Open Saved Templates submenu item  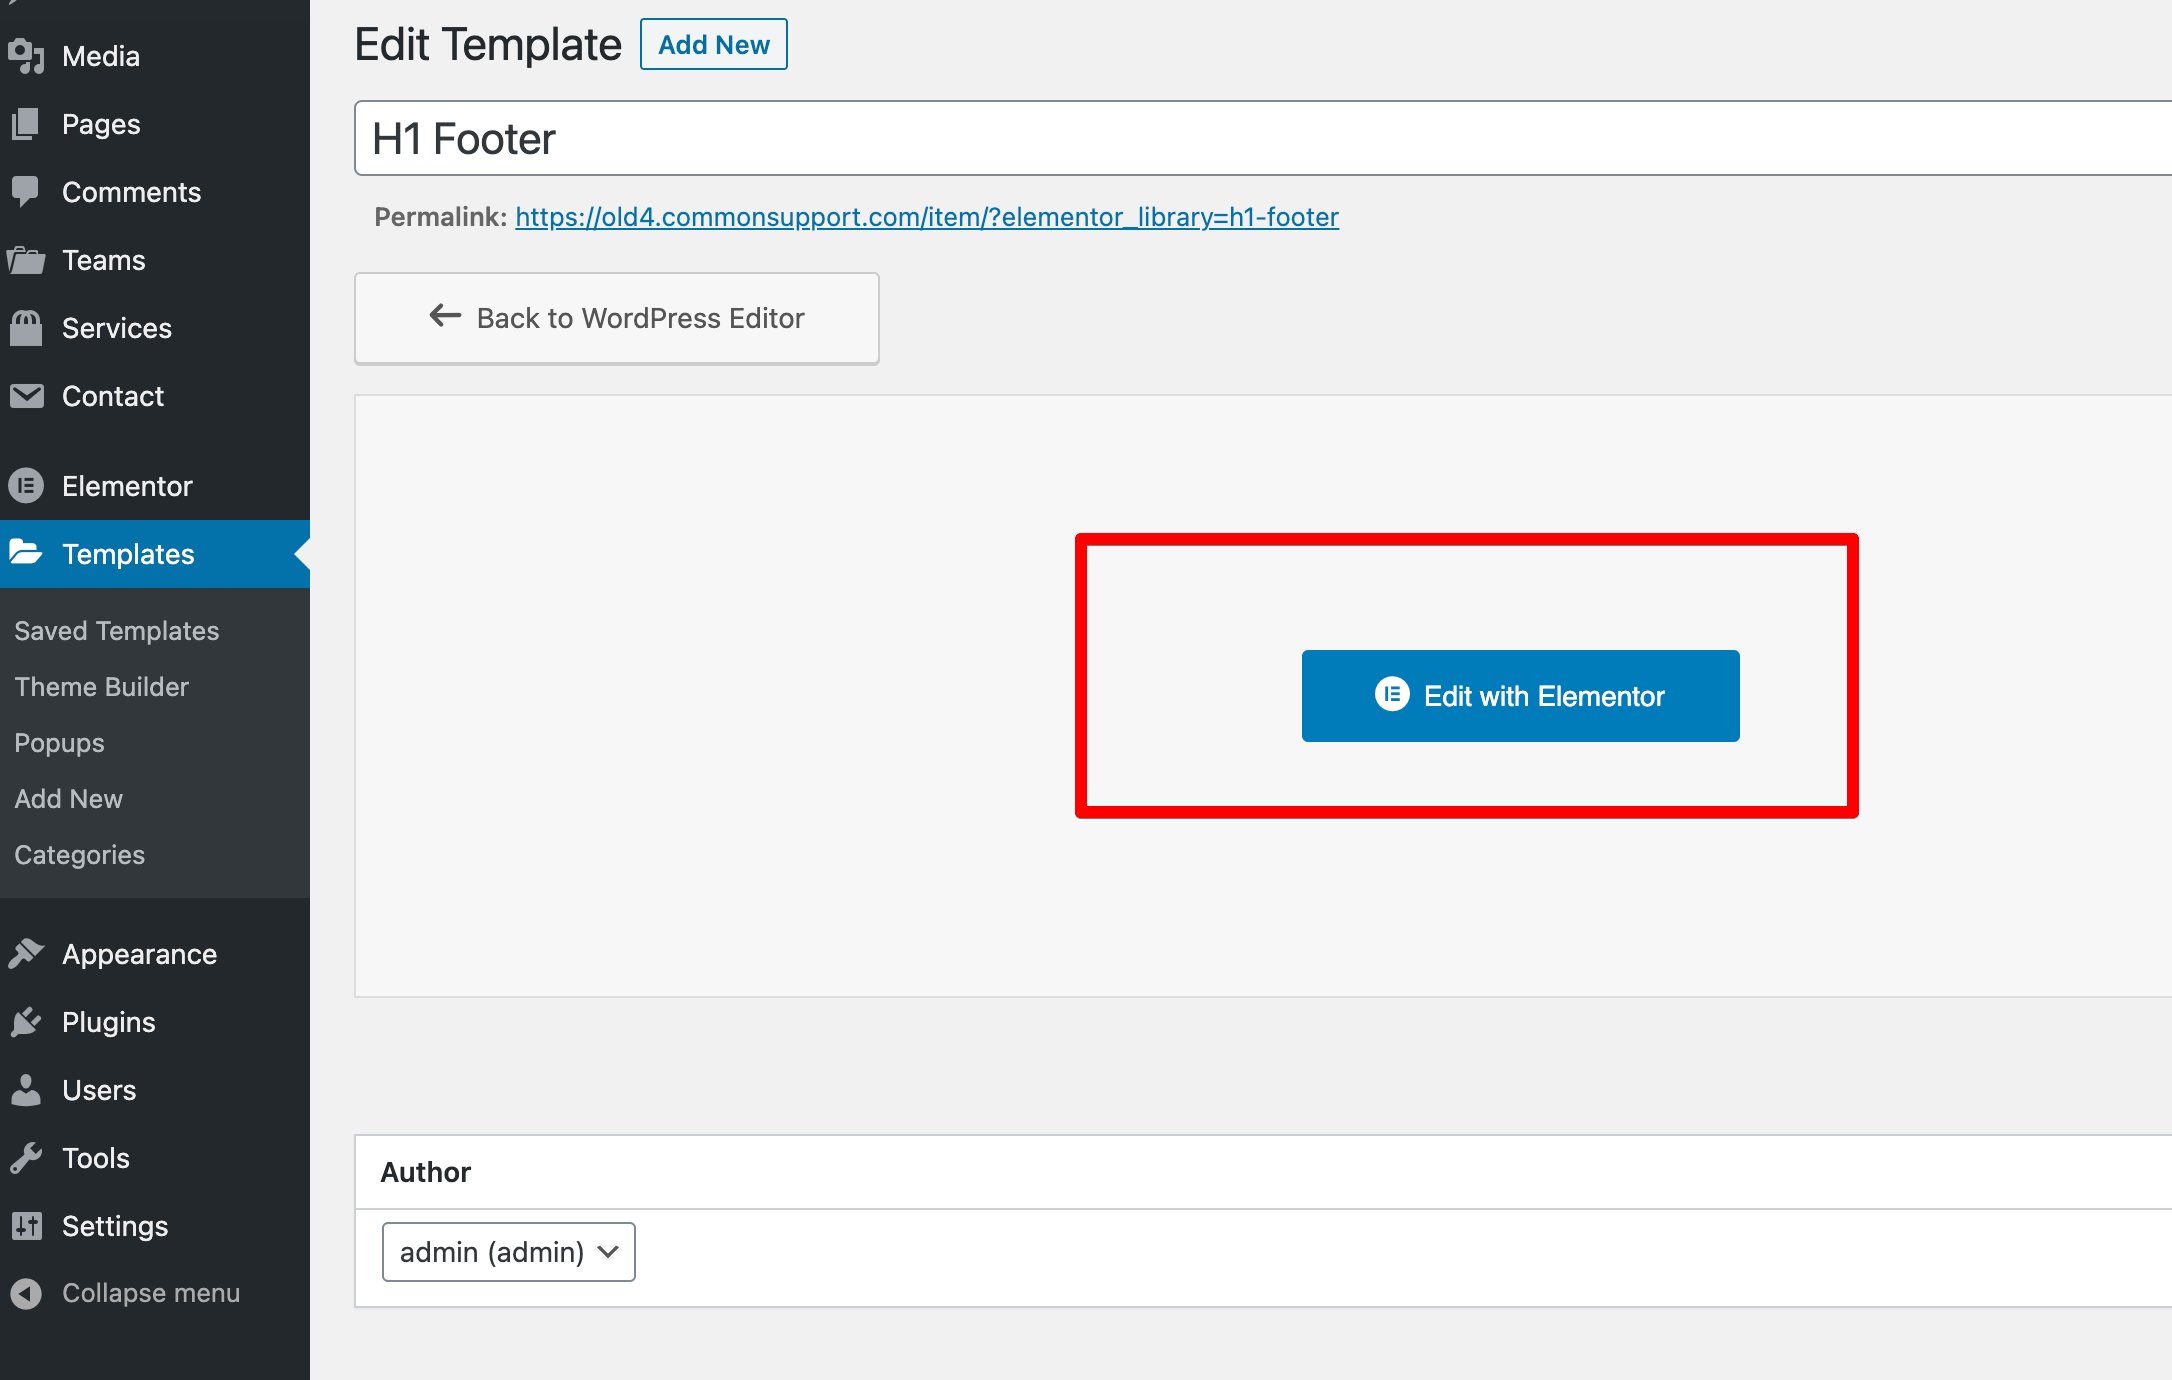pyautogui.click(x=117, y=631)
